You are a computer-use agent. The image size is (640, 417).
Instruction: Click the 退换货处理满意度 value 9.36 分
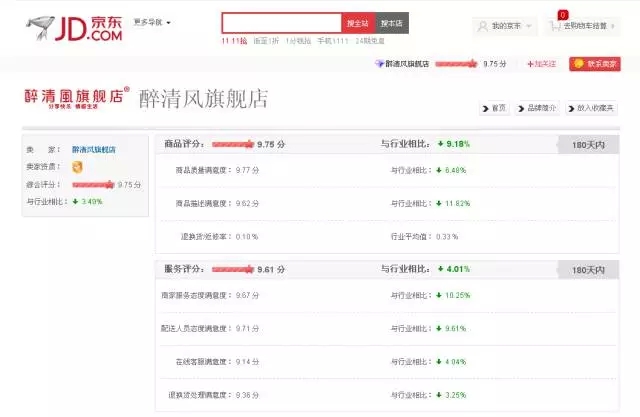pyautogui.click(x=247, y=395)
